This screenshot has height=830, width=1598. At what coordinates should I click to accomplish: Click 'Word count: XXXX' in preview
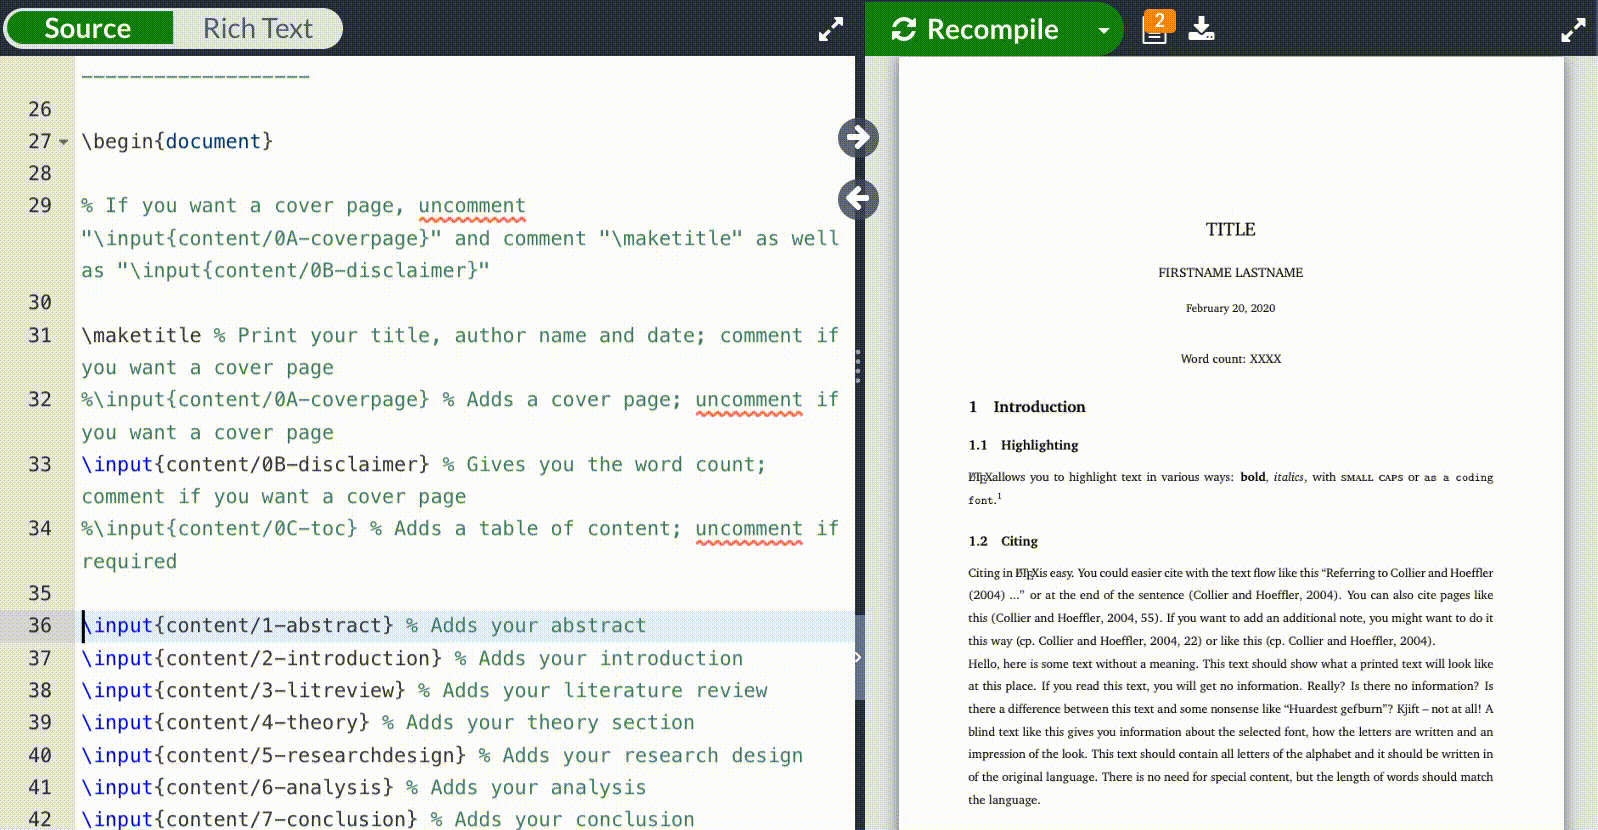(x=1230, y=358)
